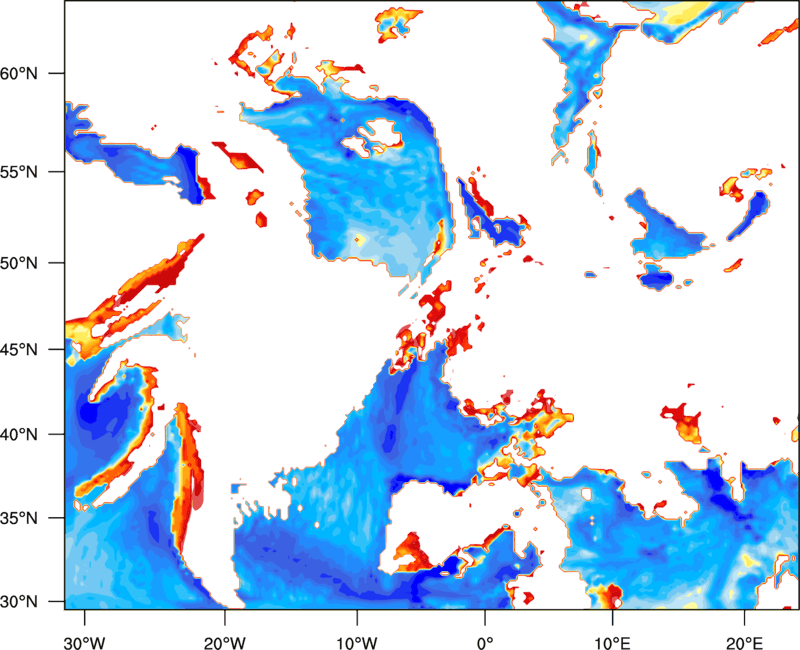
Task: Click the 45°N latitude label
Action: (19, 349)
